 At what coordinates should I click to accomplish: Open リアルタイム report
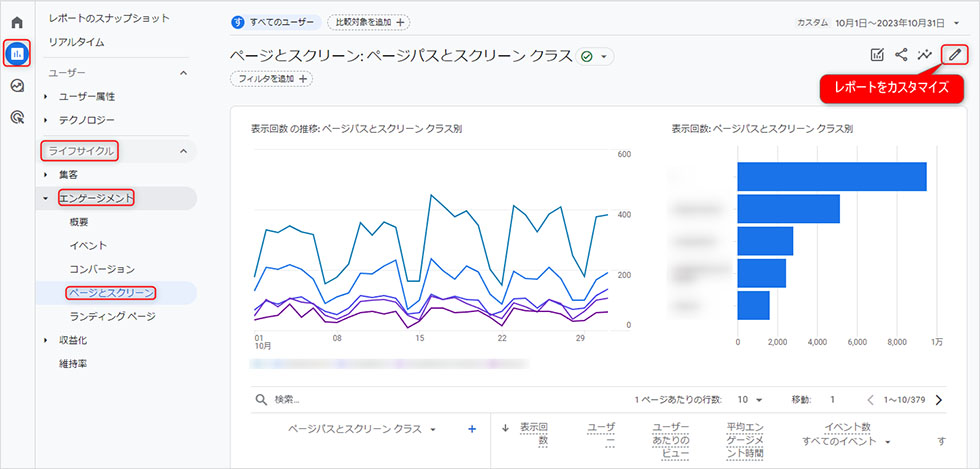pos(76,43)
